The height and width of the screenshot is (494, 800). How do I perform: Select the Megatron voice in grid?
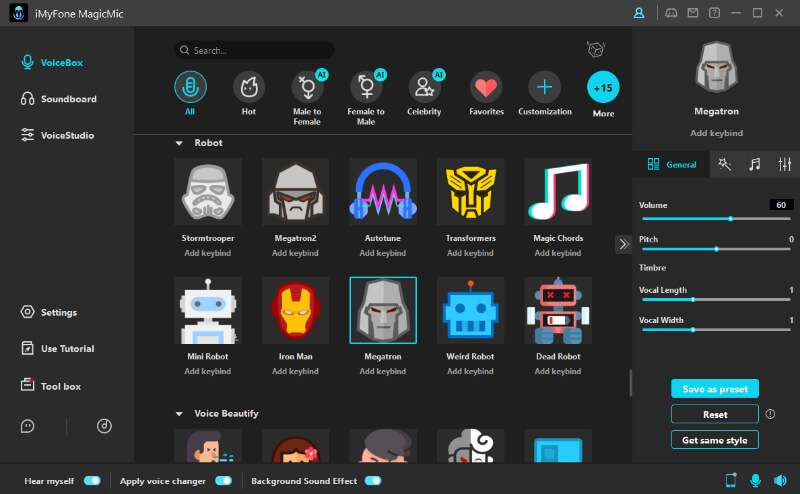click(x=383, y=310)
